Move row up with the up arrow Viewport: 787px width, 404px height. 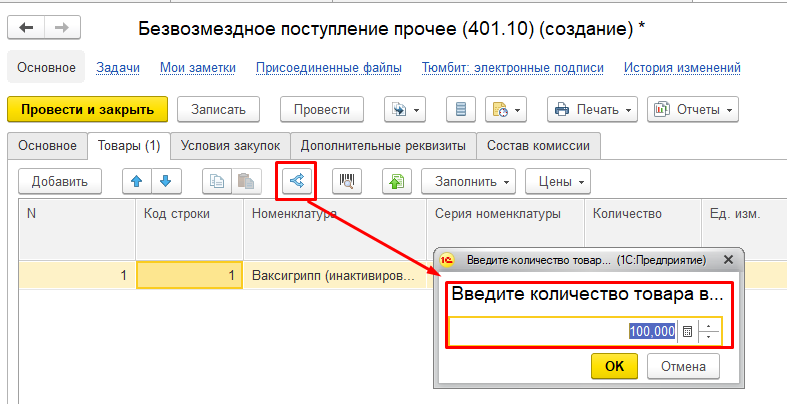(137, 181)
